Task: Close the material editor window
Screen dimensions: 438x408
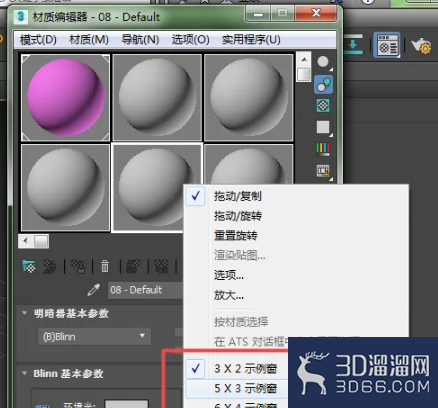Action: (316, 13)
